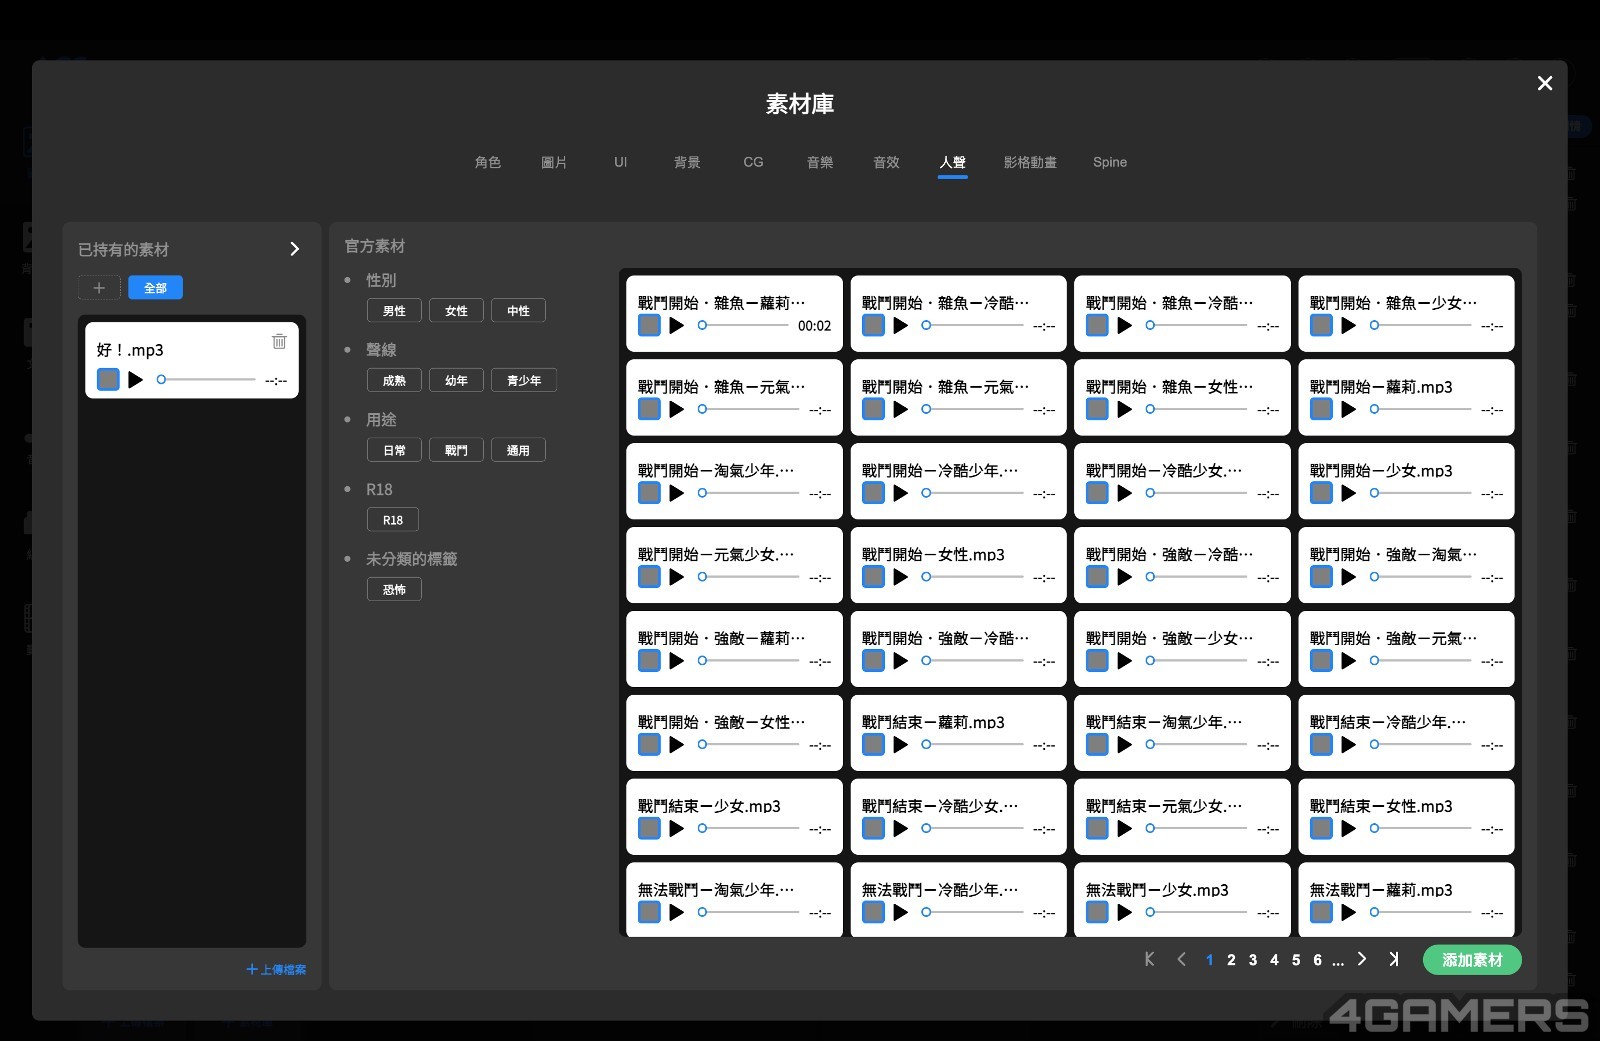
Task: Switch to the 背景 tab
Action: (687, 162)
